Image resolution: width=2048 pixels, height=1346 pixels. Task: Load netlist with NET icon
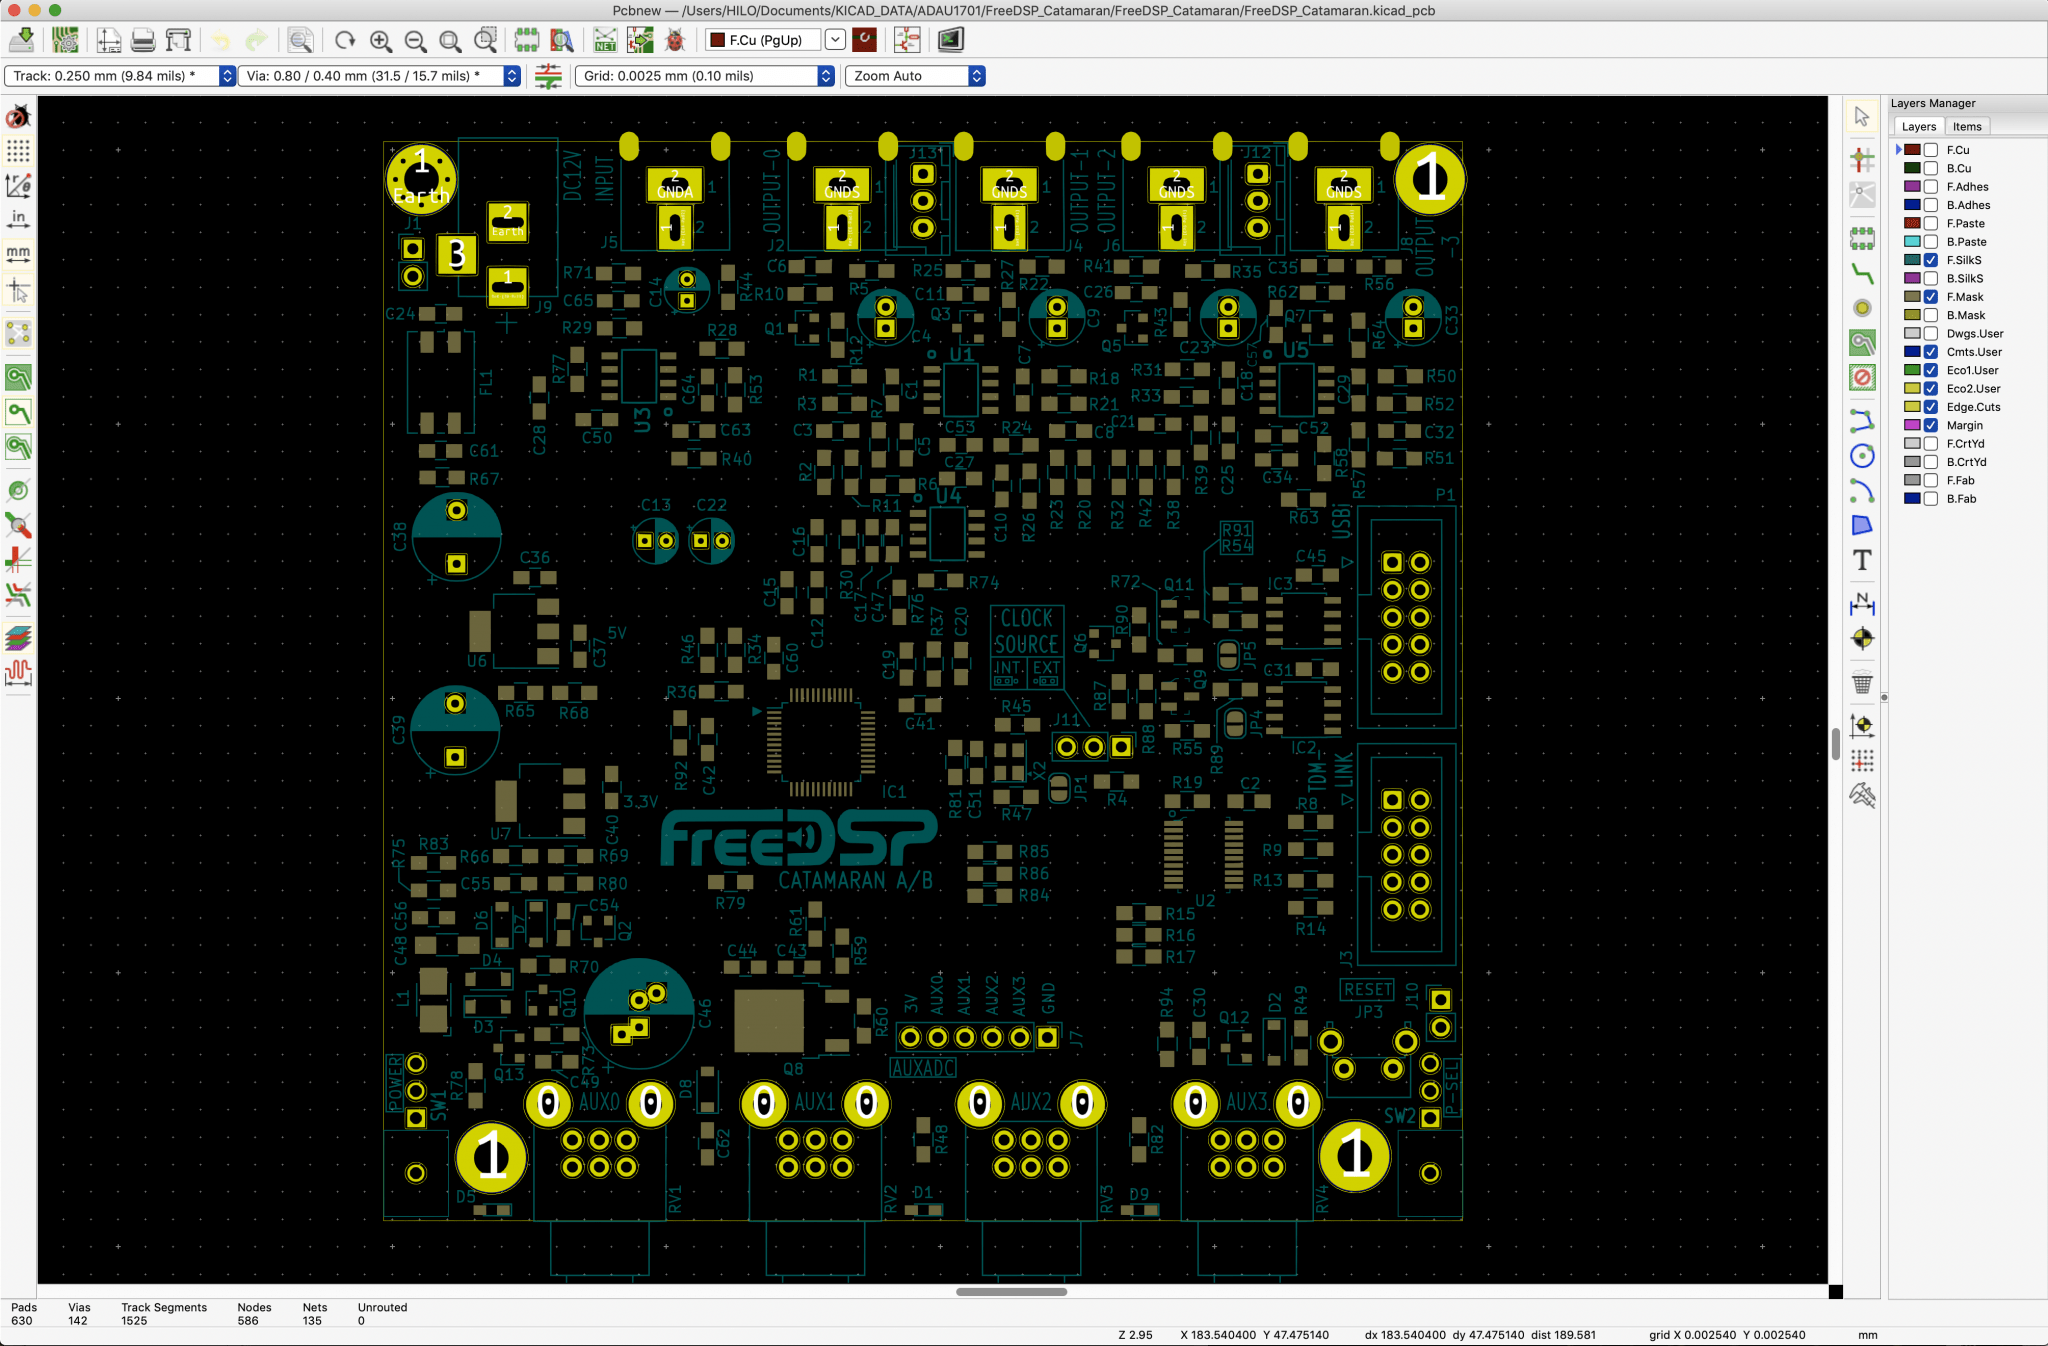tap(605, 40)
